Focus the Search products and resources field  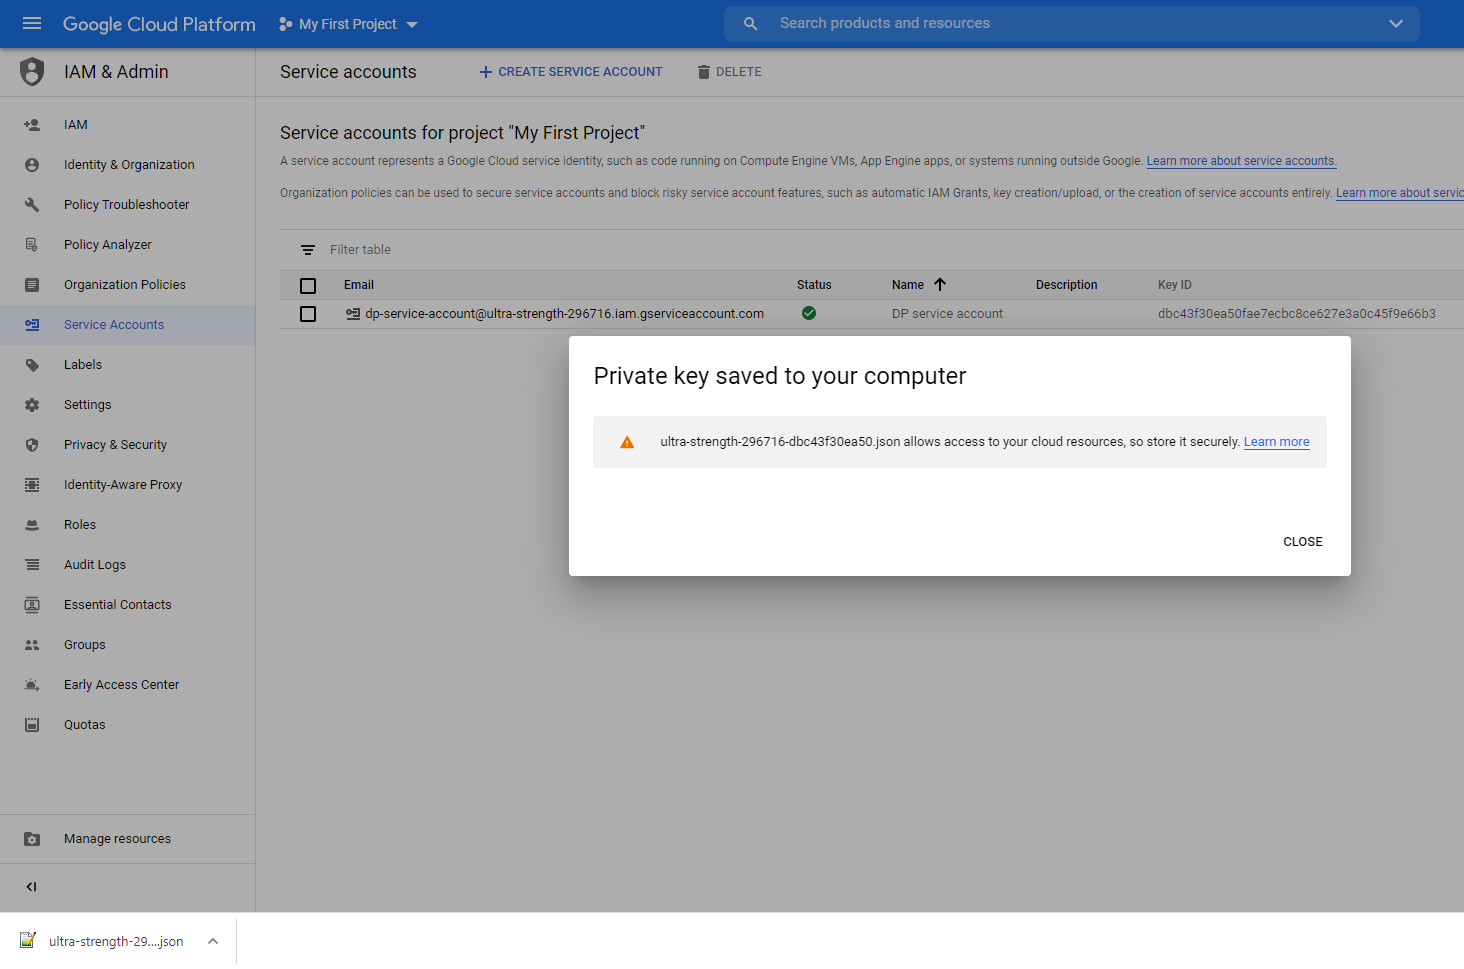[x=1070, y=24]
